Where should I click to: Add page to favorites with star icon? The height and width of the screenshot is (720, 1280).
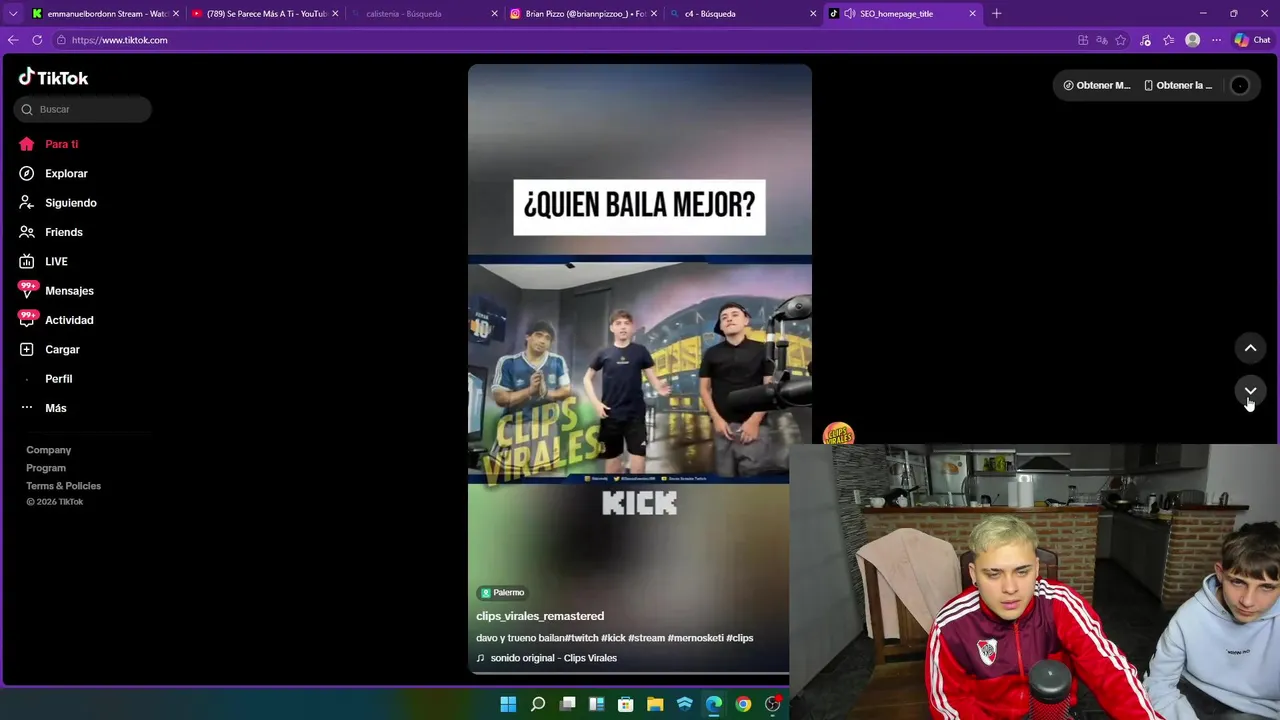pos(1121,40)
